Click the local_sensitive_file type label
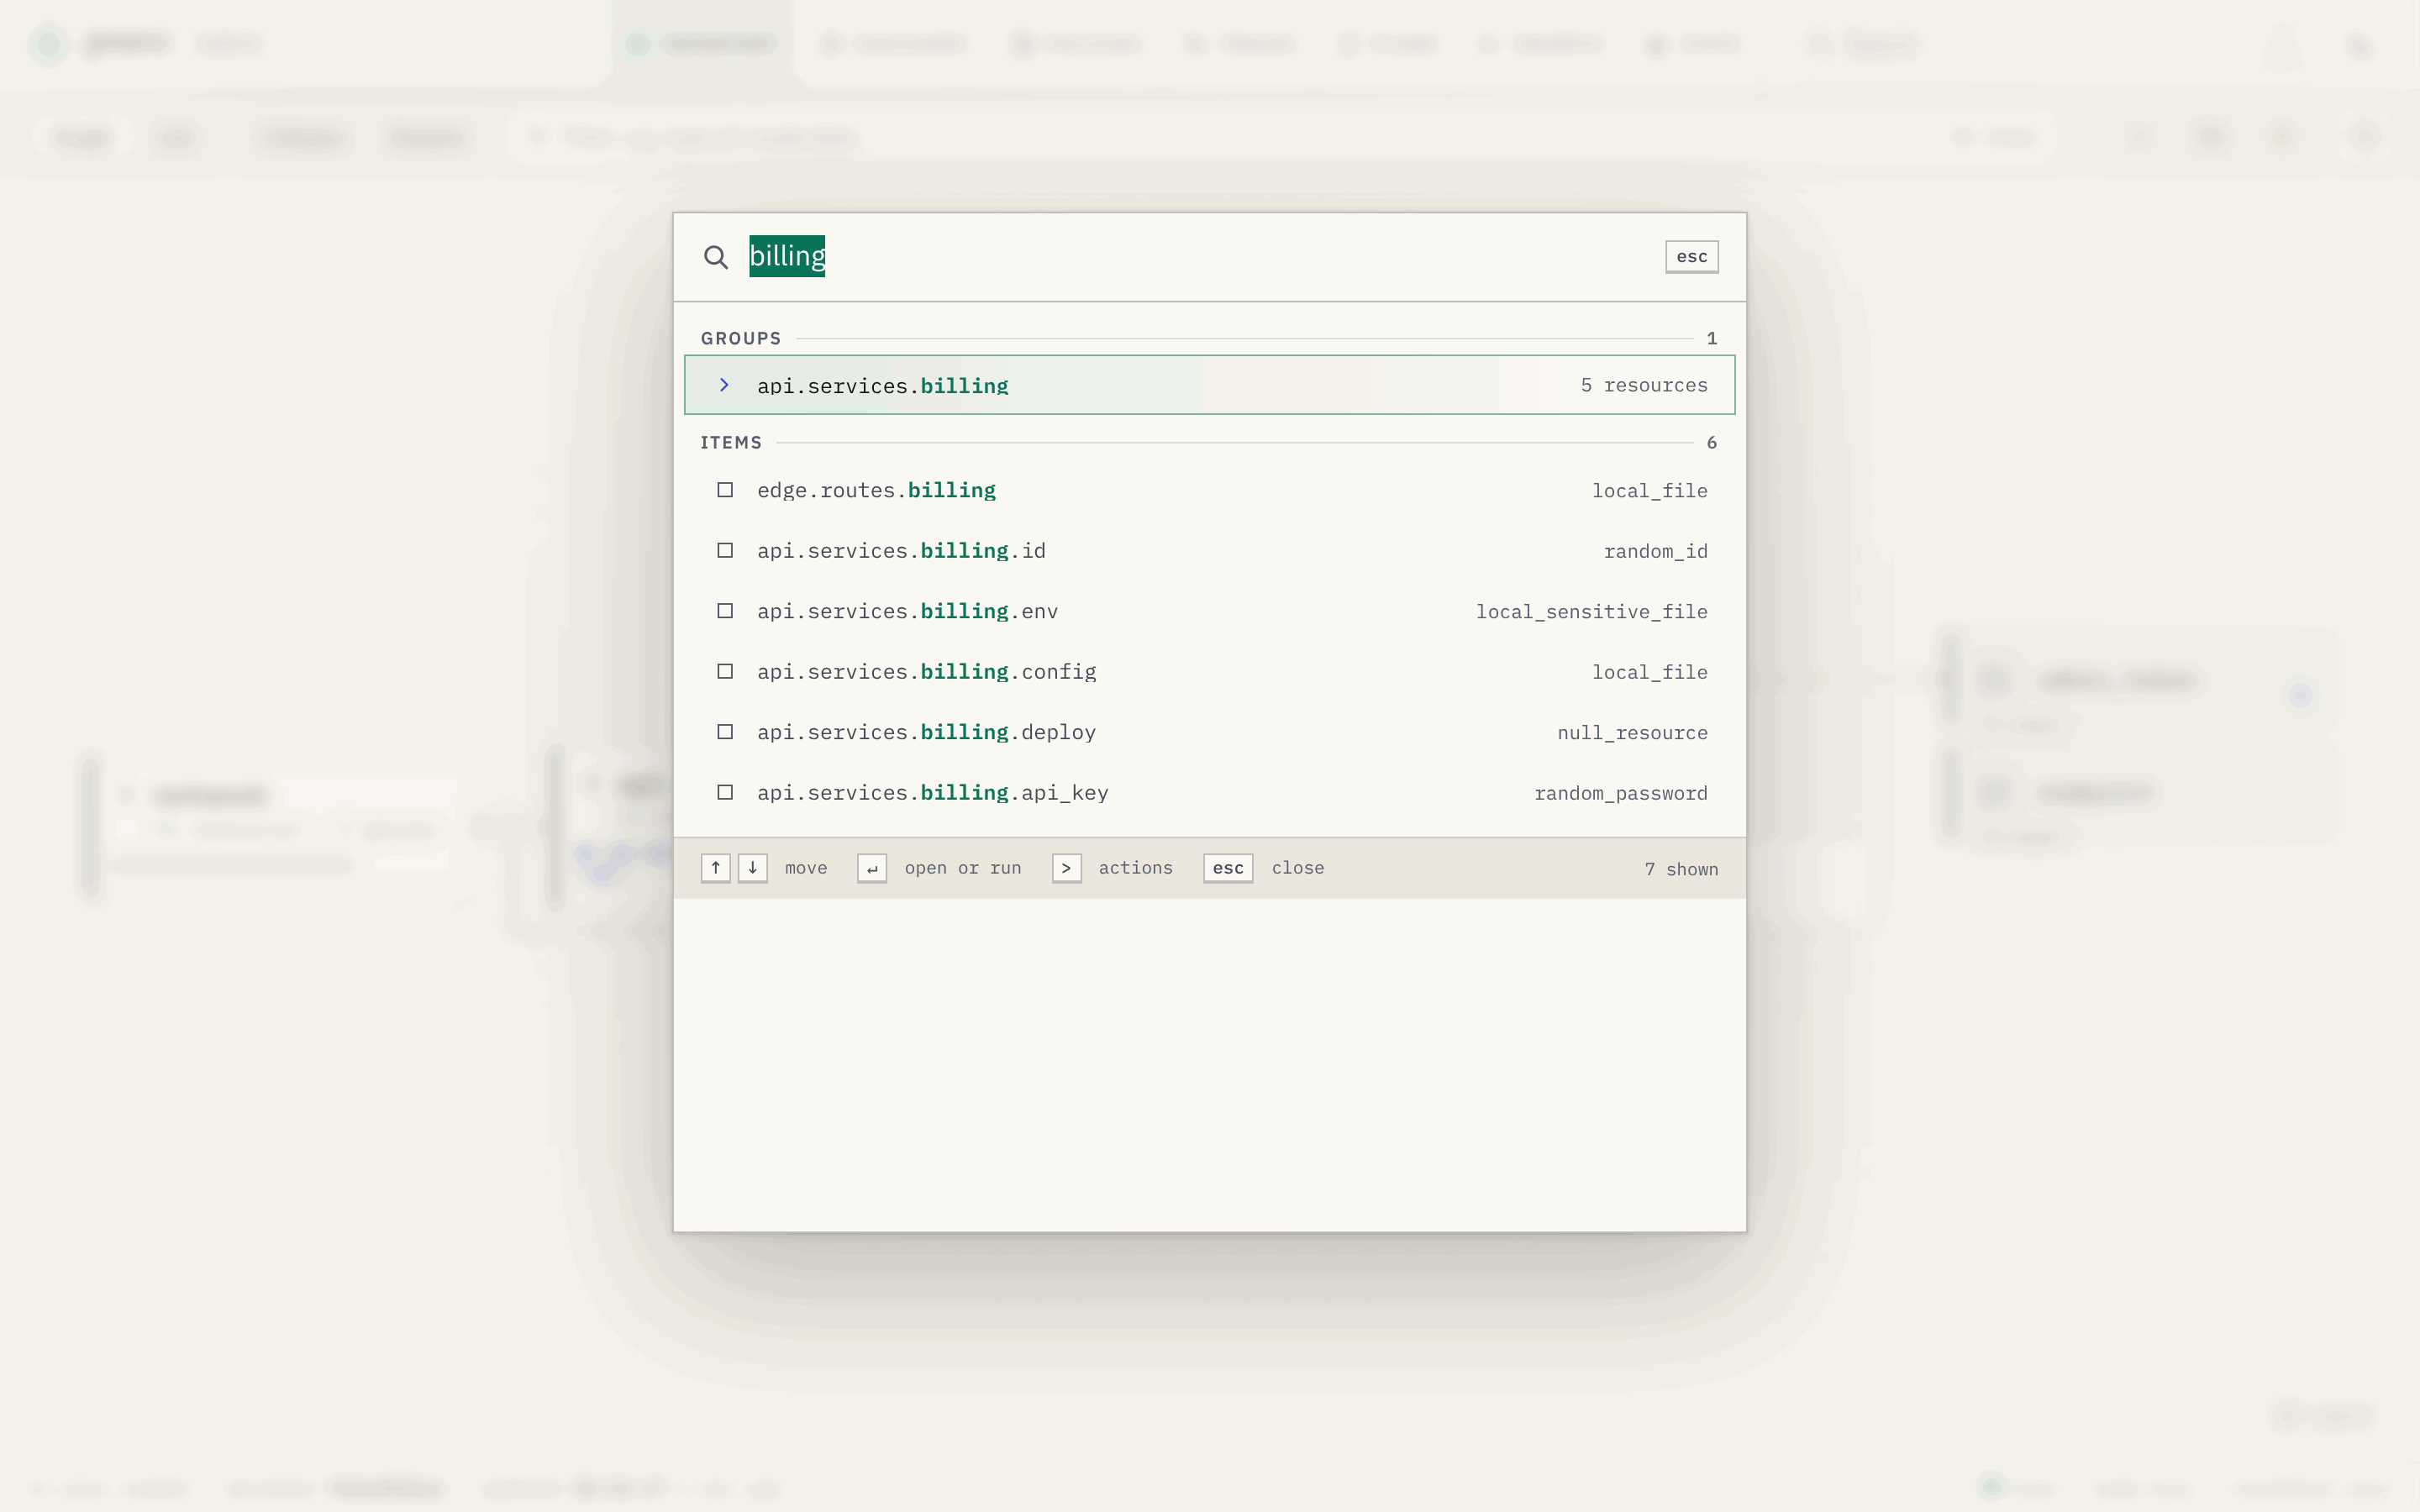2420x1512 pixels. [x=1591, y=612]
